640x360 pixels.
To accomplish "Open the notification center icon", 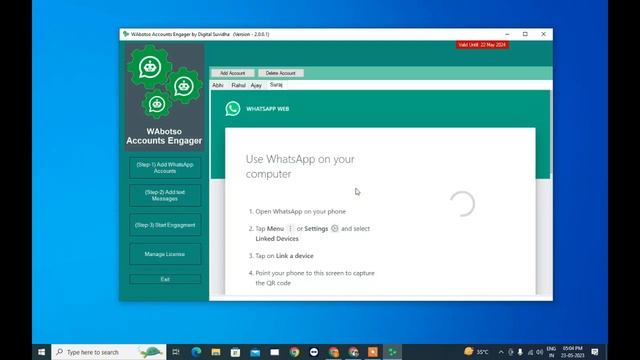I will coord(595,352).
